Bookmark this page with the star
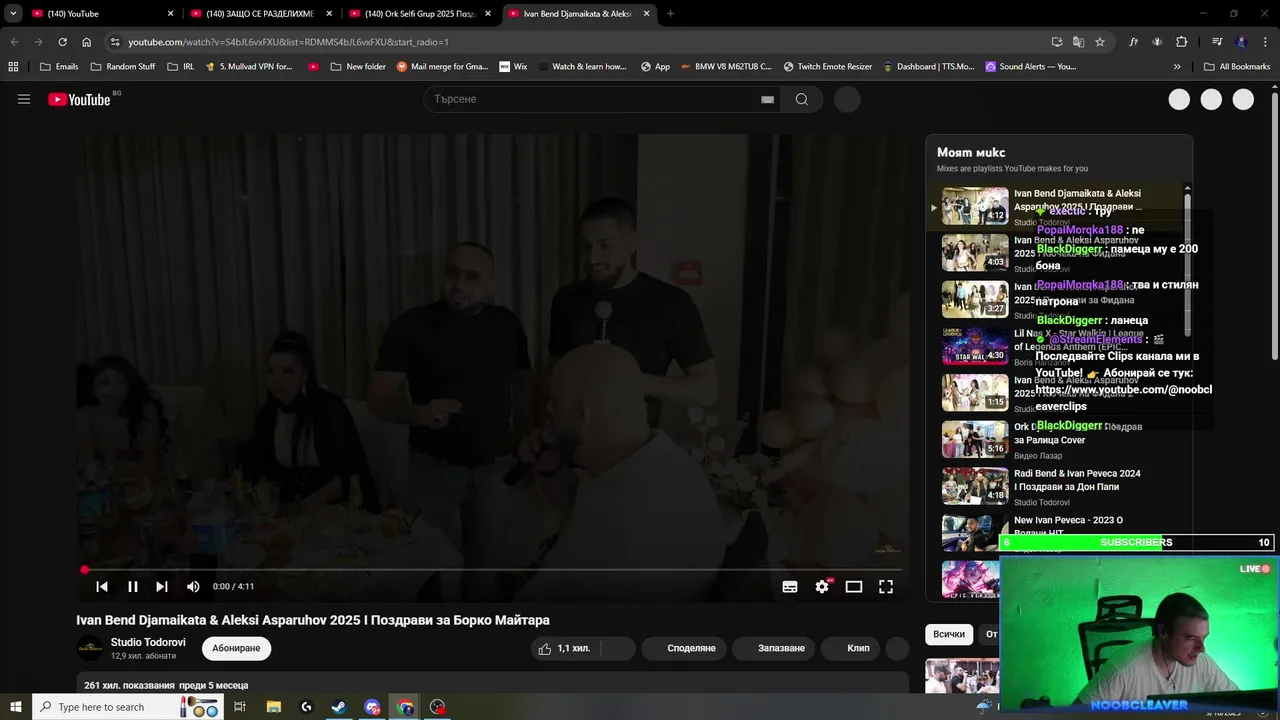 point(1100,42)
